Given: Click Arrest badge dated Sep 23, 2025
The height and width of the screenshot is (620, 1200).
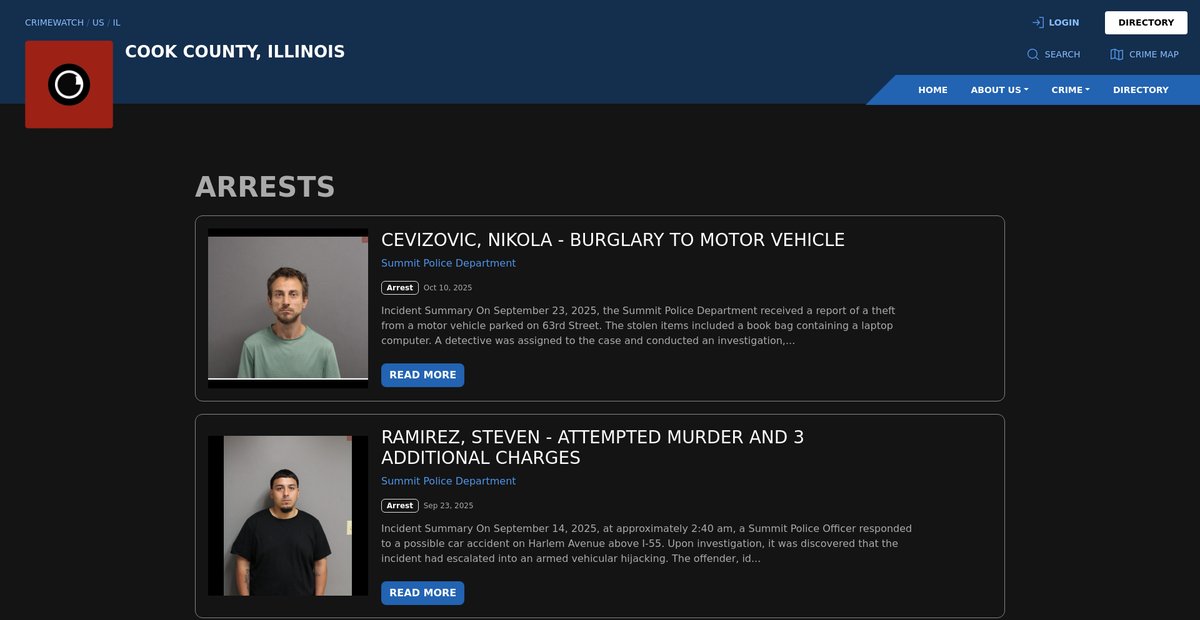Looking at the screenshot, I should 400,506.
